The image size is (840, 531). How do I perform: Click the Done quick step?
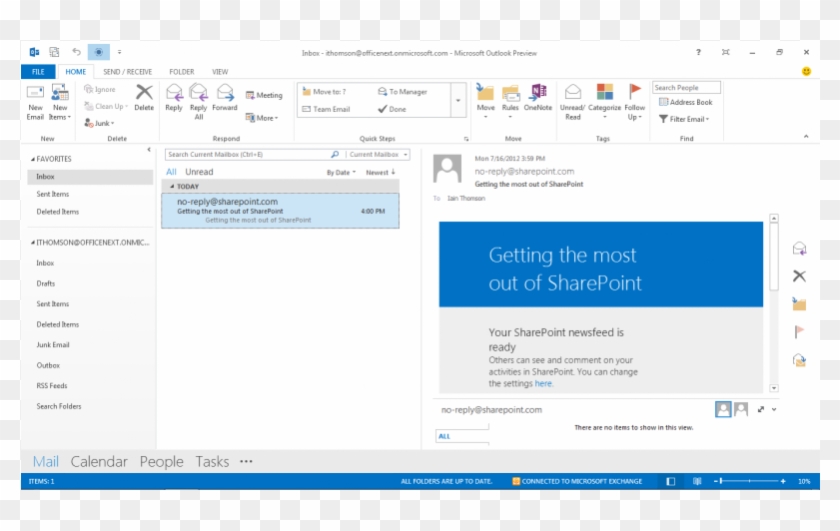pyautogui.click(x=392, y=109)
